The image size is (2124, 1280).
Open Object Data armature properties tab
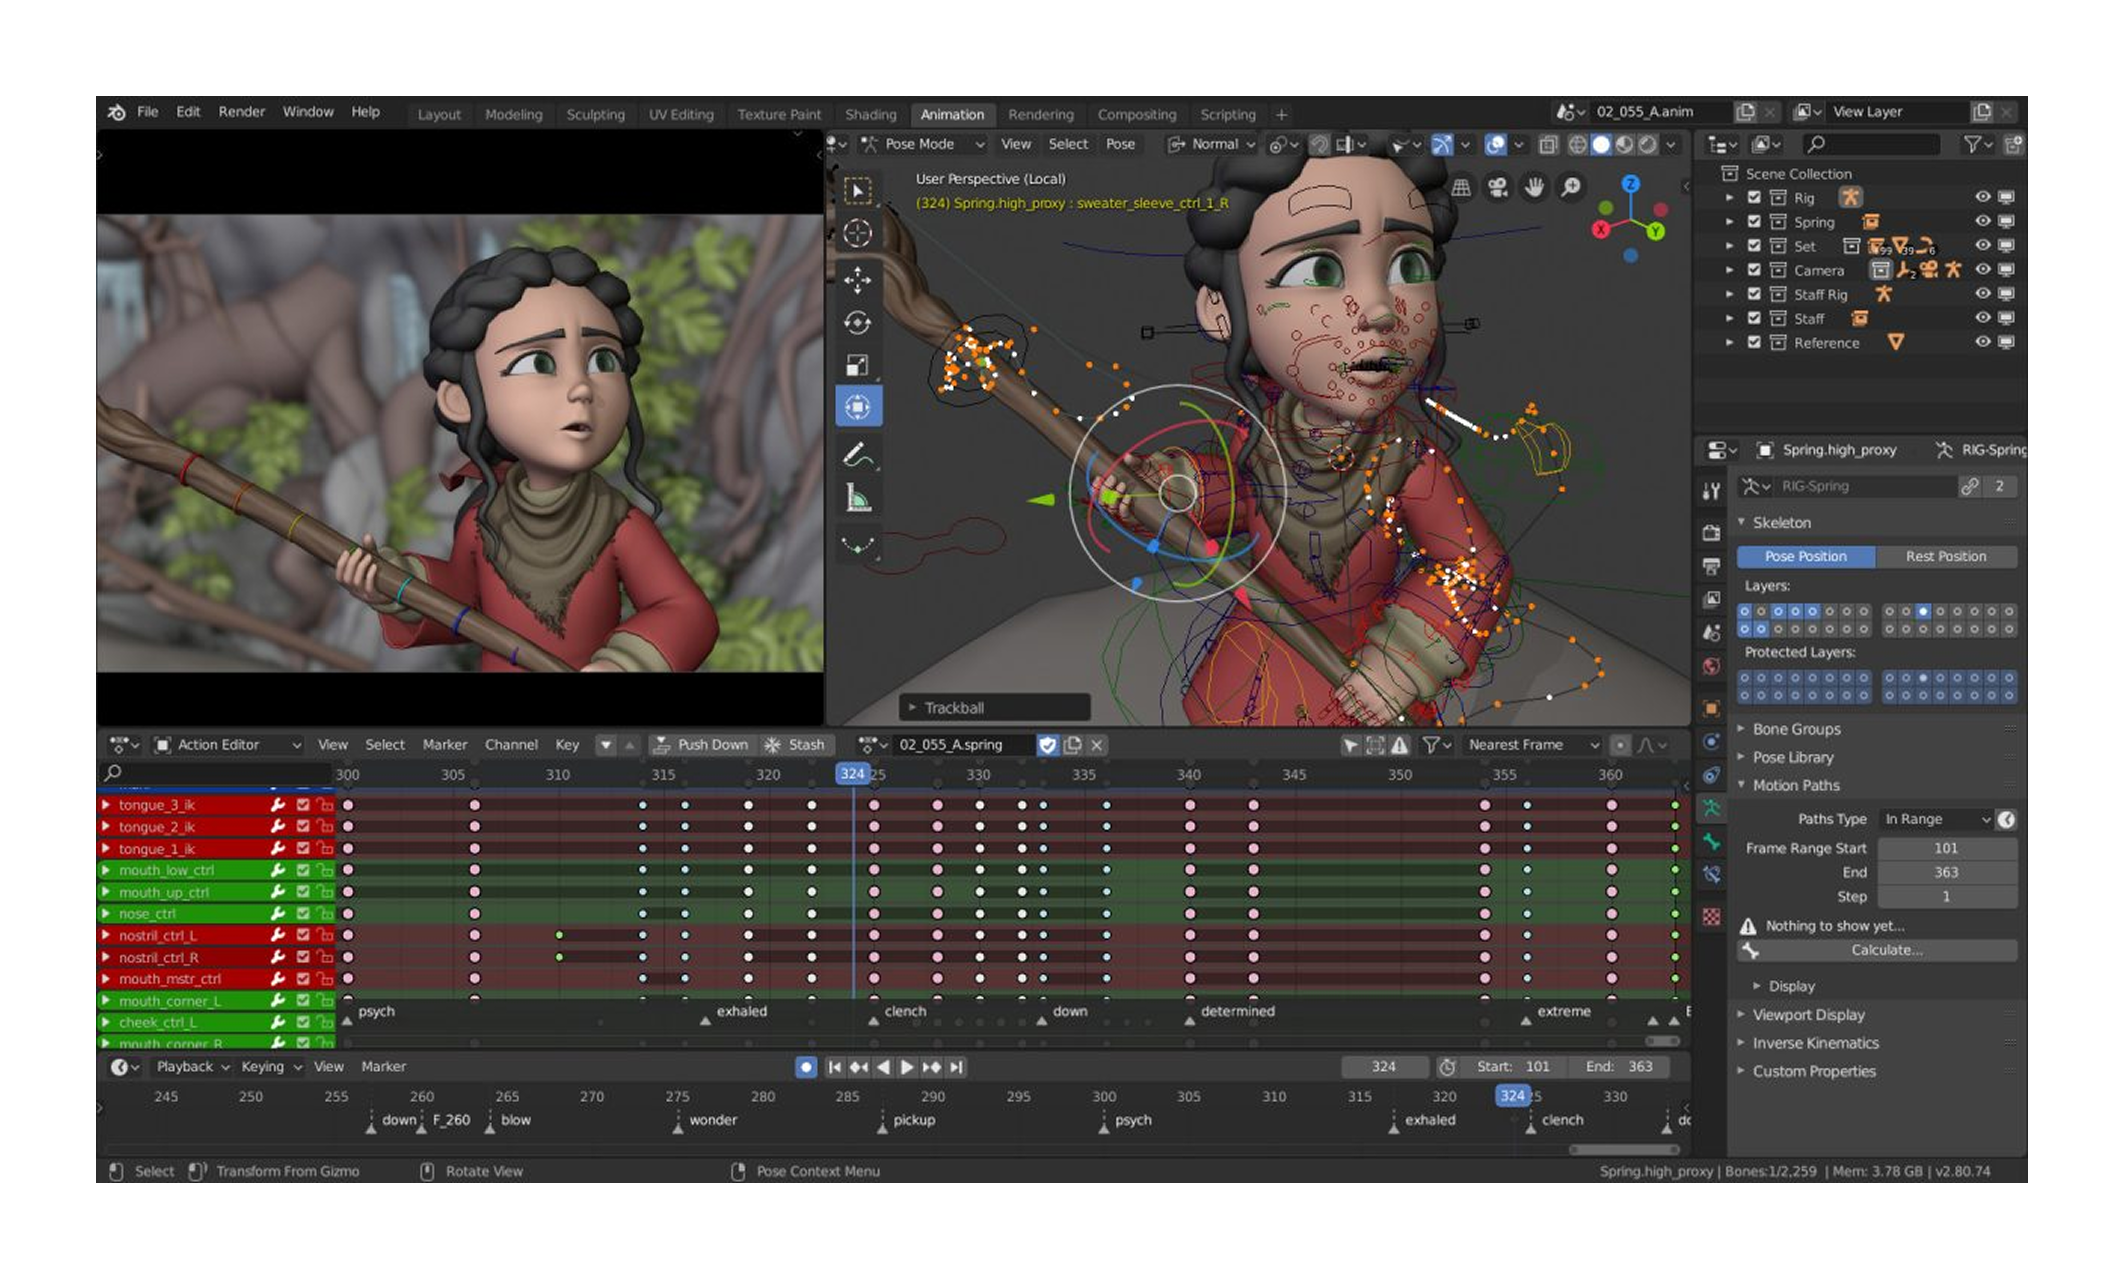(1711, 807)
